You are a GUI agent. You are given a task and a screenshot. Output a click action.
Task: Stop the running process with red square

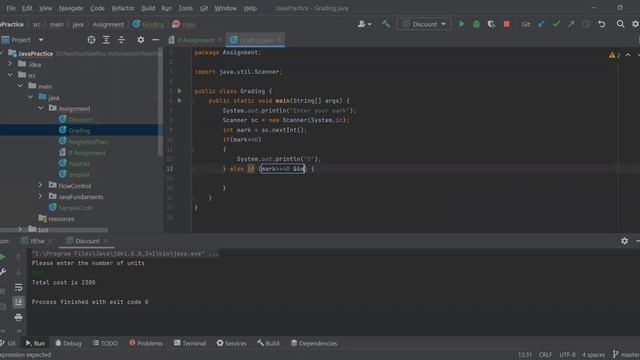pos(507,24)
